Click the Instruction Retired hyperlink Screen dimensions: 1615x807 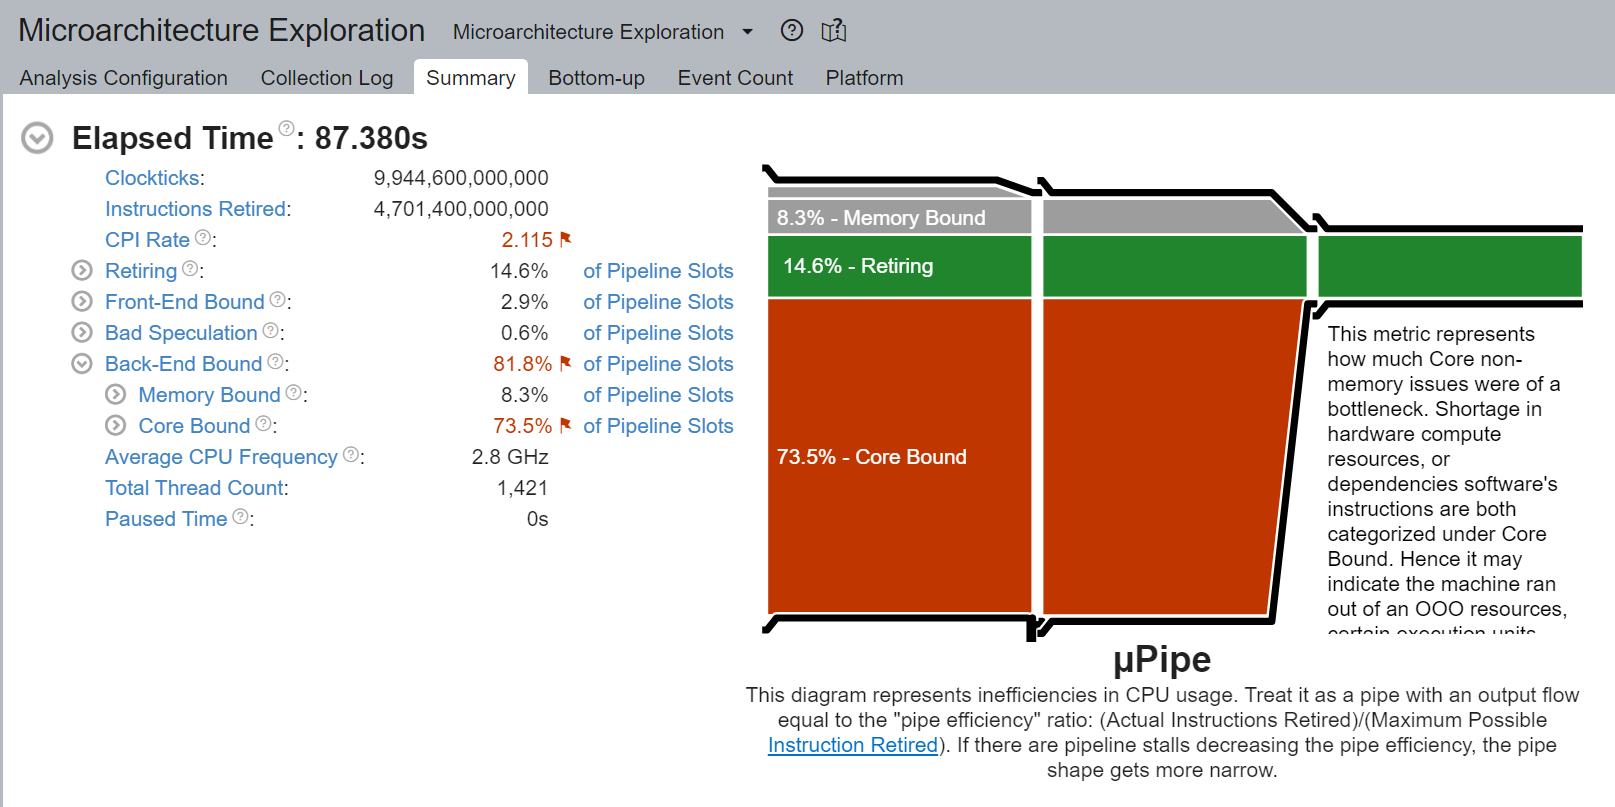tap(852, 745)
